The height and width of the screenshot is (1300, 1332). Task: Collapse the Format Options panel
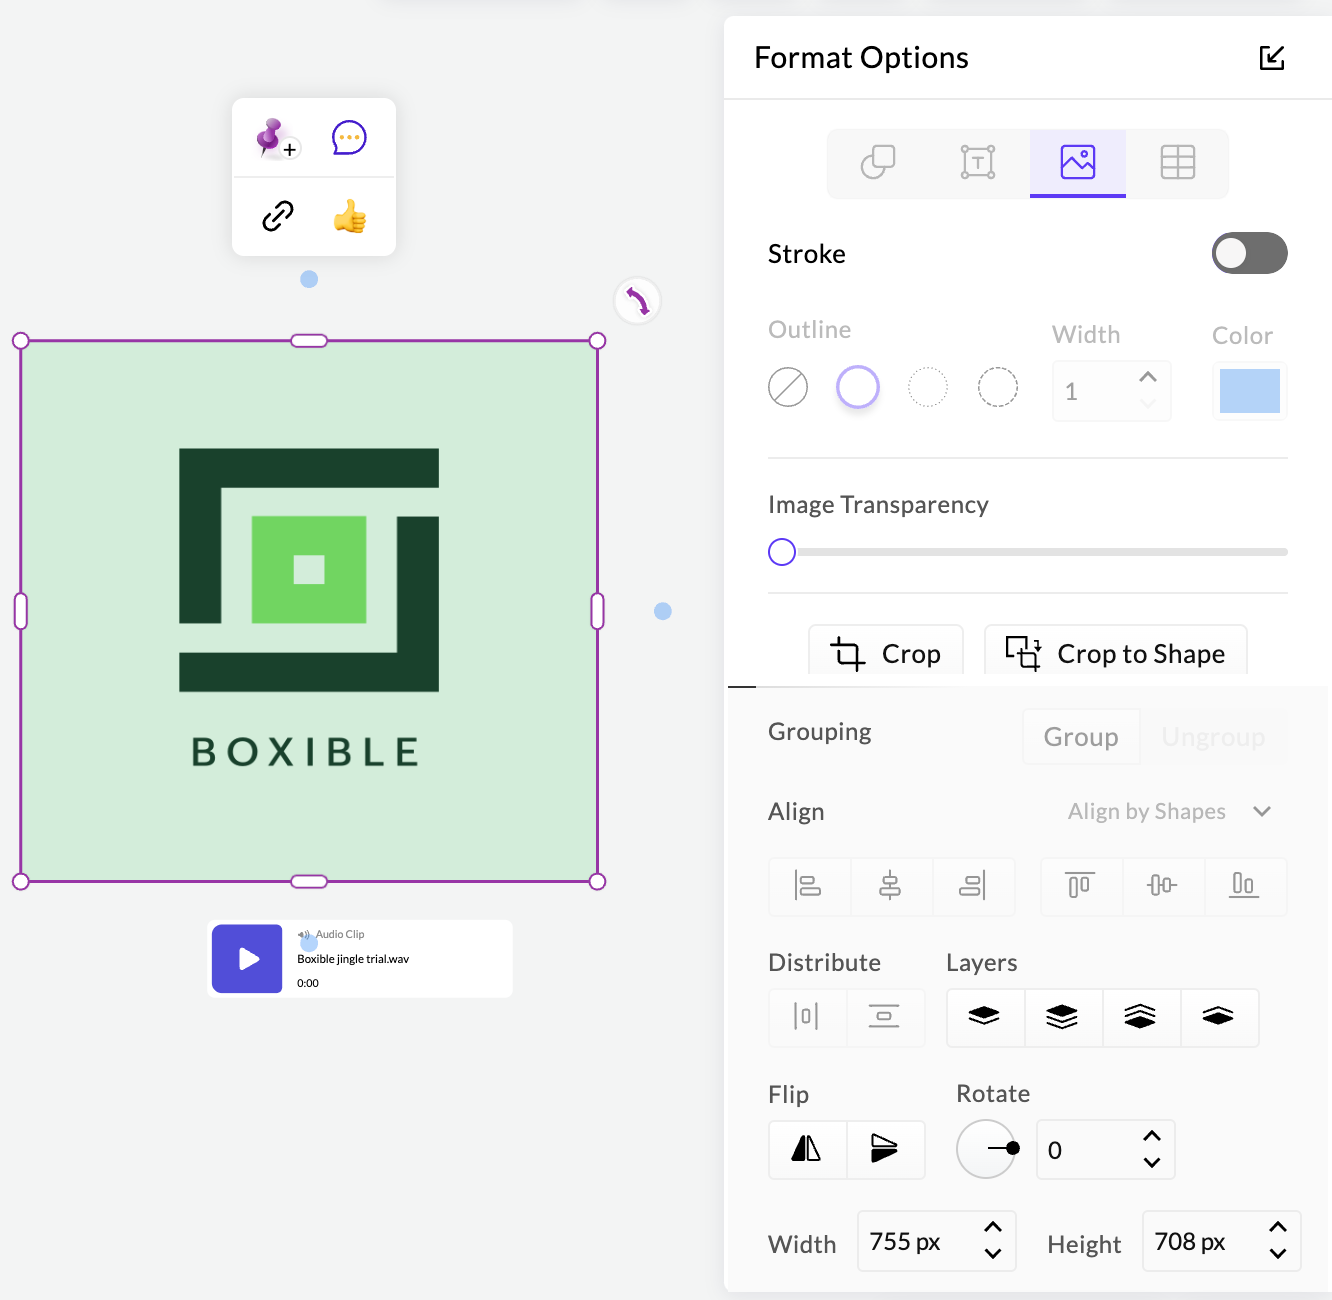click(1272, 58)
